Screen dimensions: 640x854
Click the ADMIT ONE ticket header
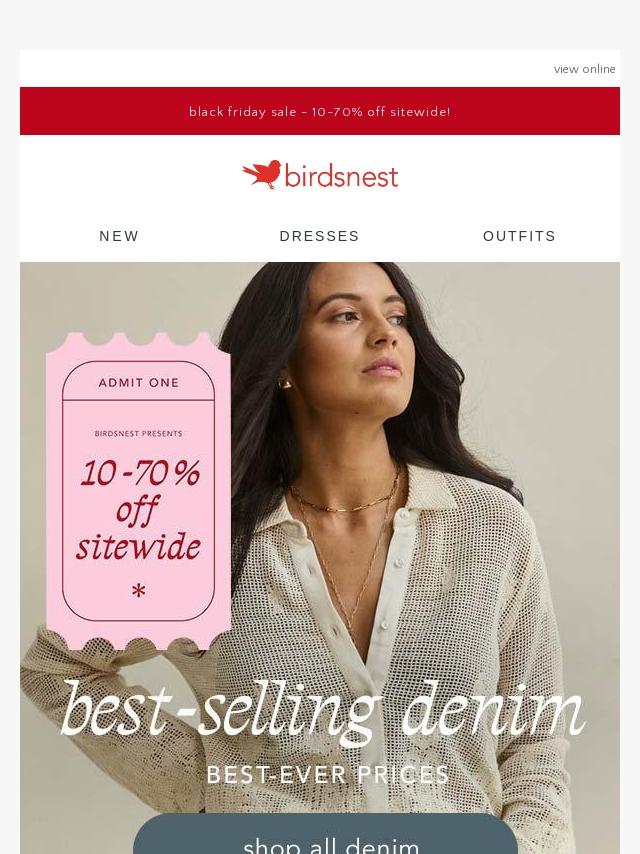pos(138,382)
